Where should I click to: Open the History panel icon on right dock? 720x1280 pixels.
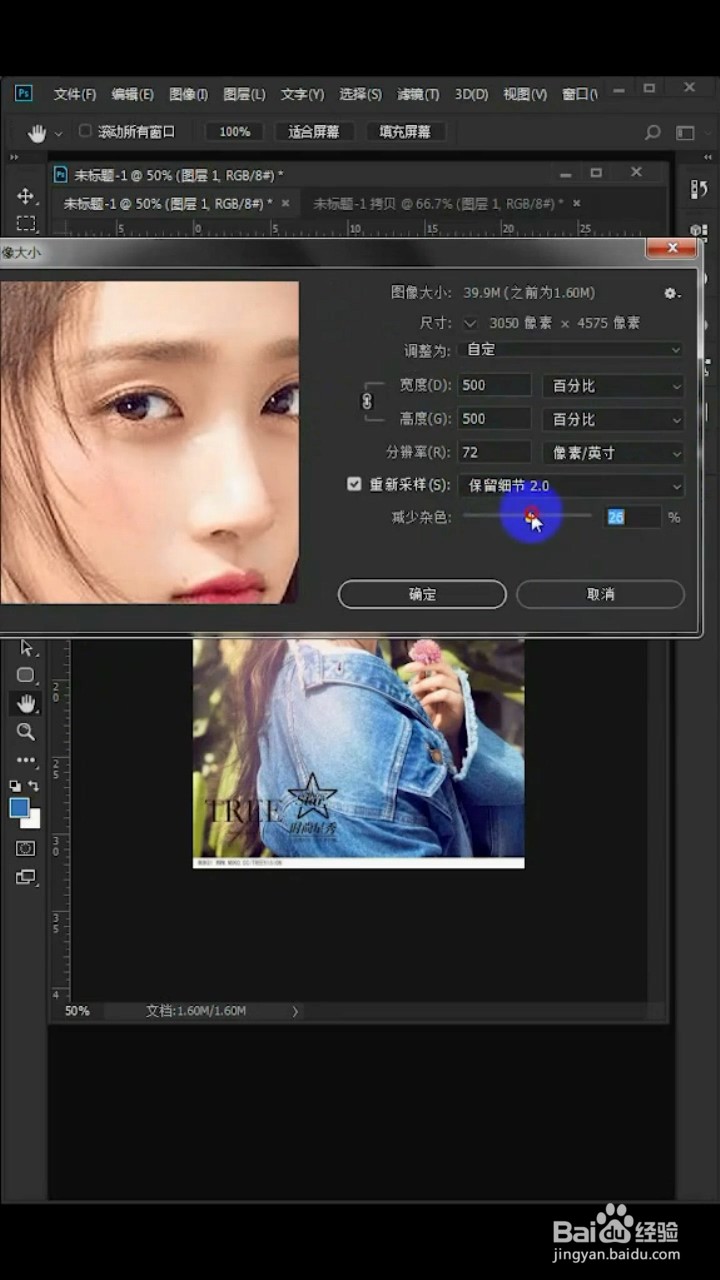pyautogui.click(x=699, y=189)
